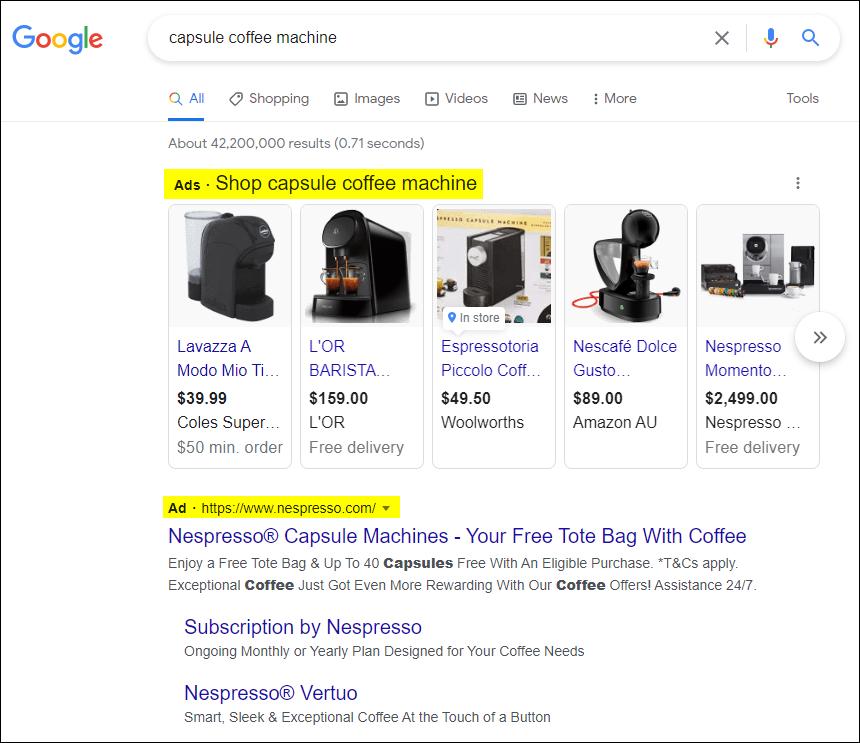Click the $50 min. order note
Viewport: 860px width, 743px height.
click(230, 447)
